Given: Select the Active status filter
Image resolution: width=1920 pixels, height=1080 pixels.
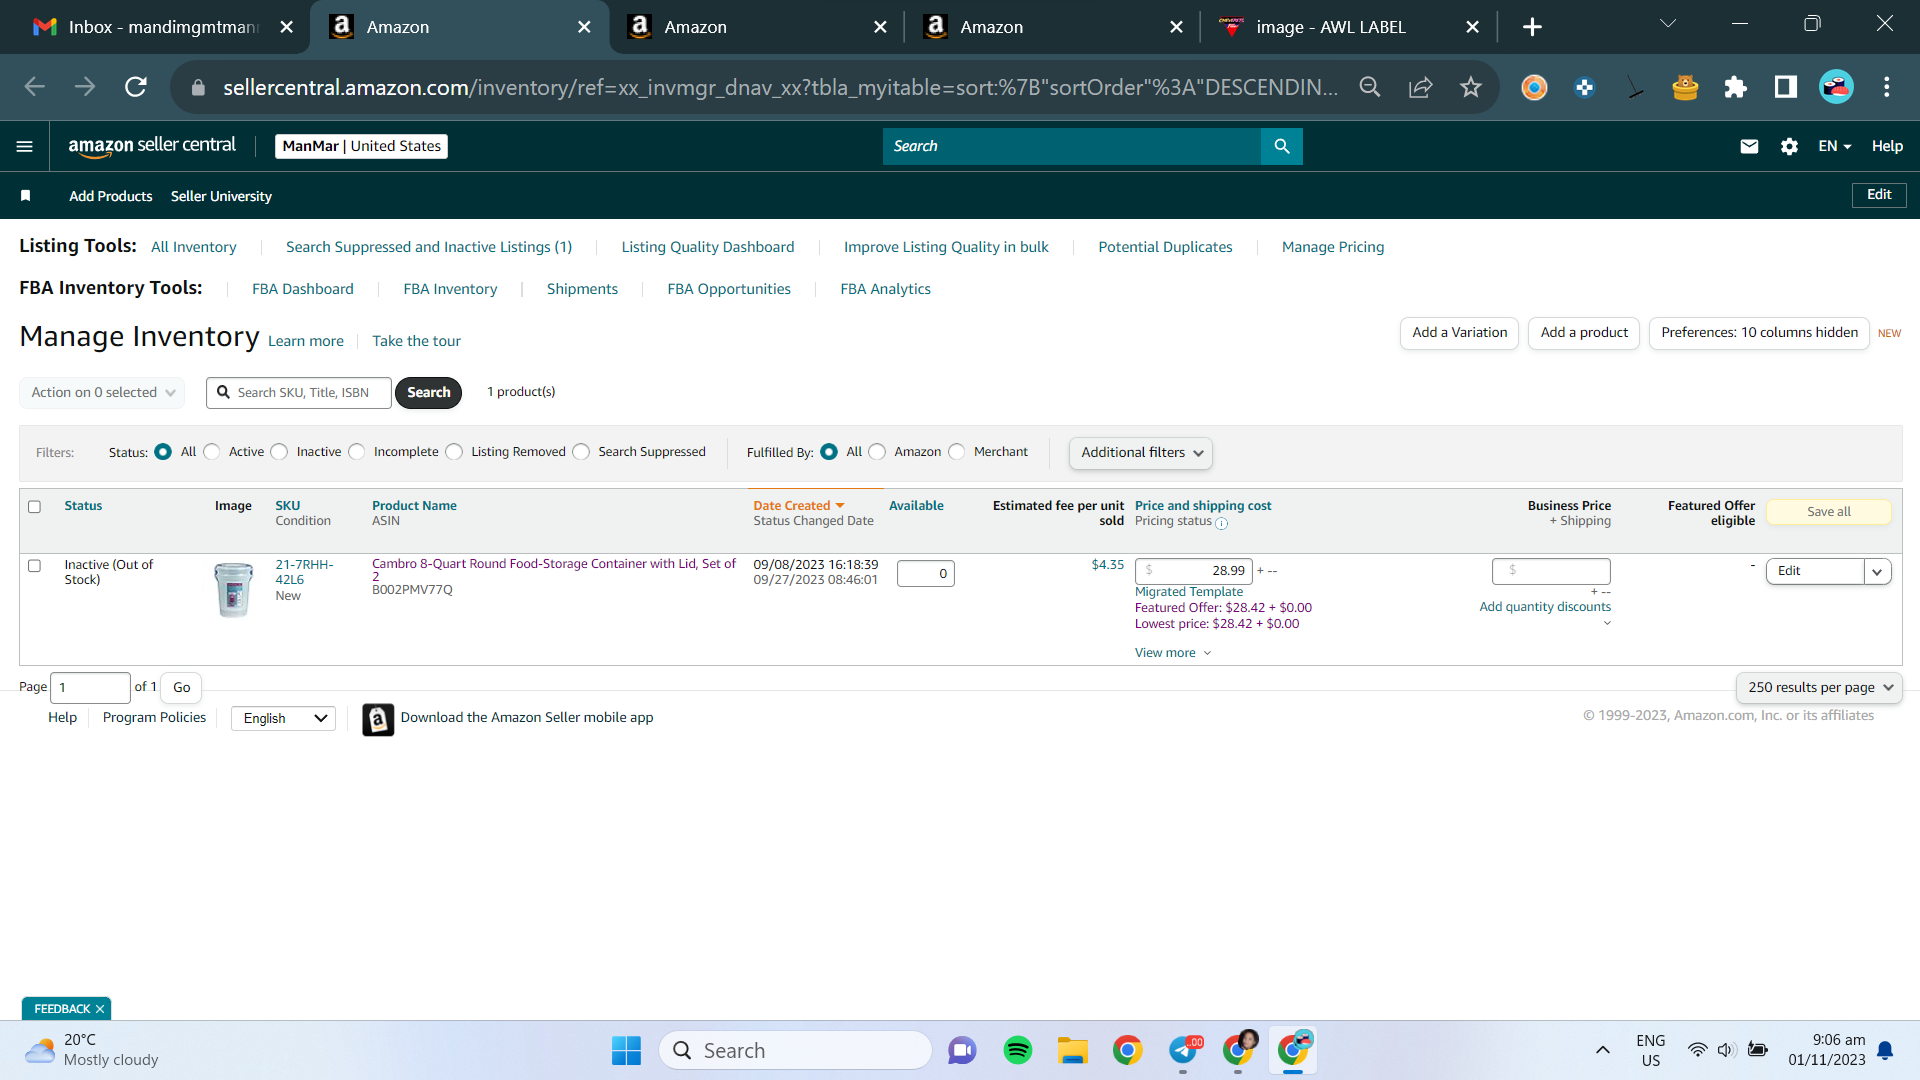Looking at the screenshot, I should (211, 452).
